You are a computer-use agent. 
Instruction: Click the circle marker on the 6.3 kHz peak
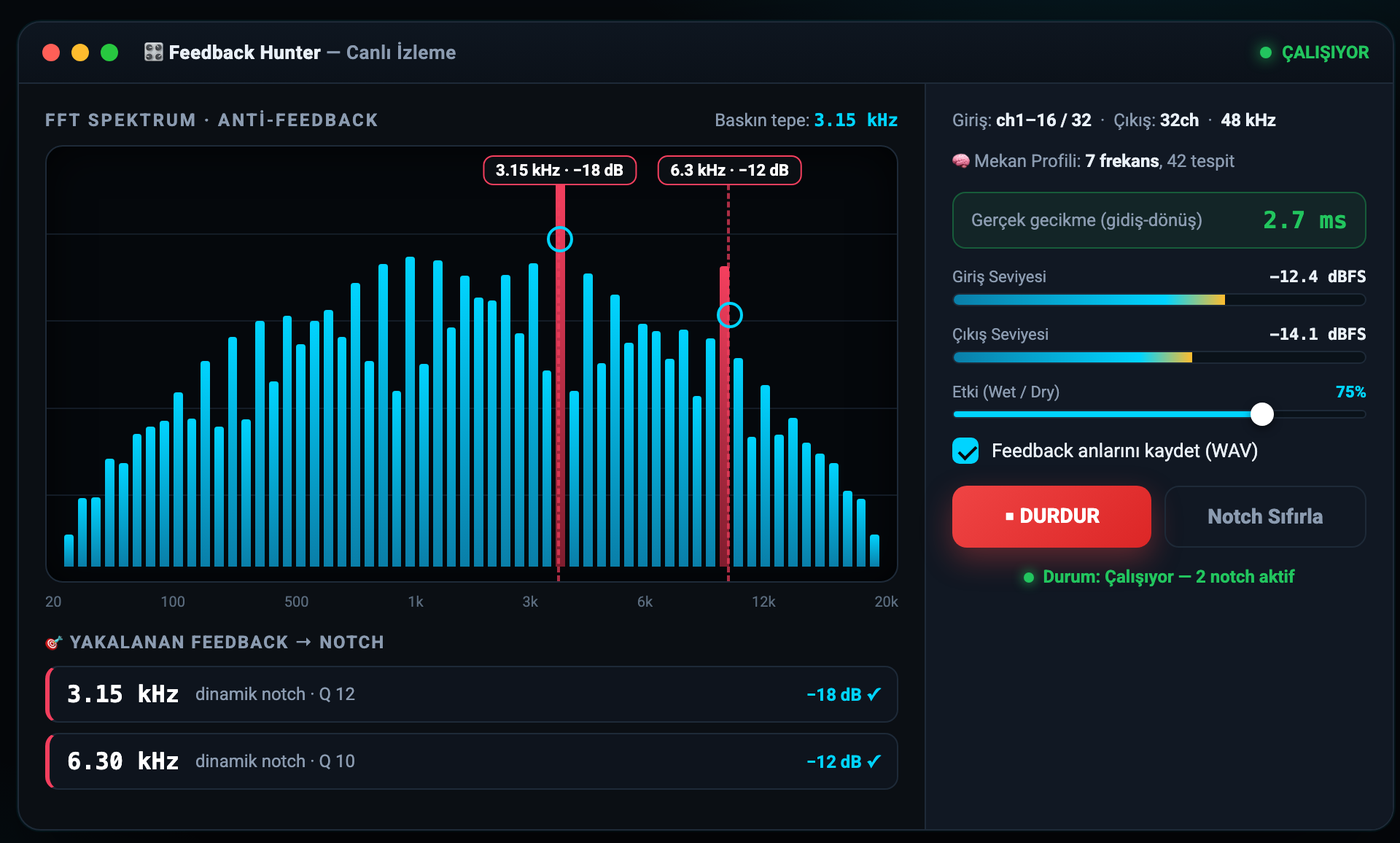[730, 315]
